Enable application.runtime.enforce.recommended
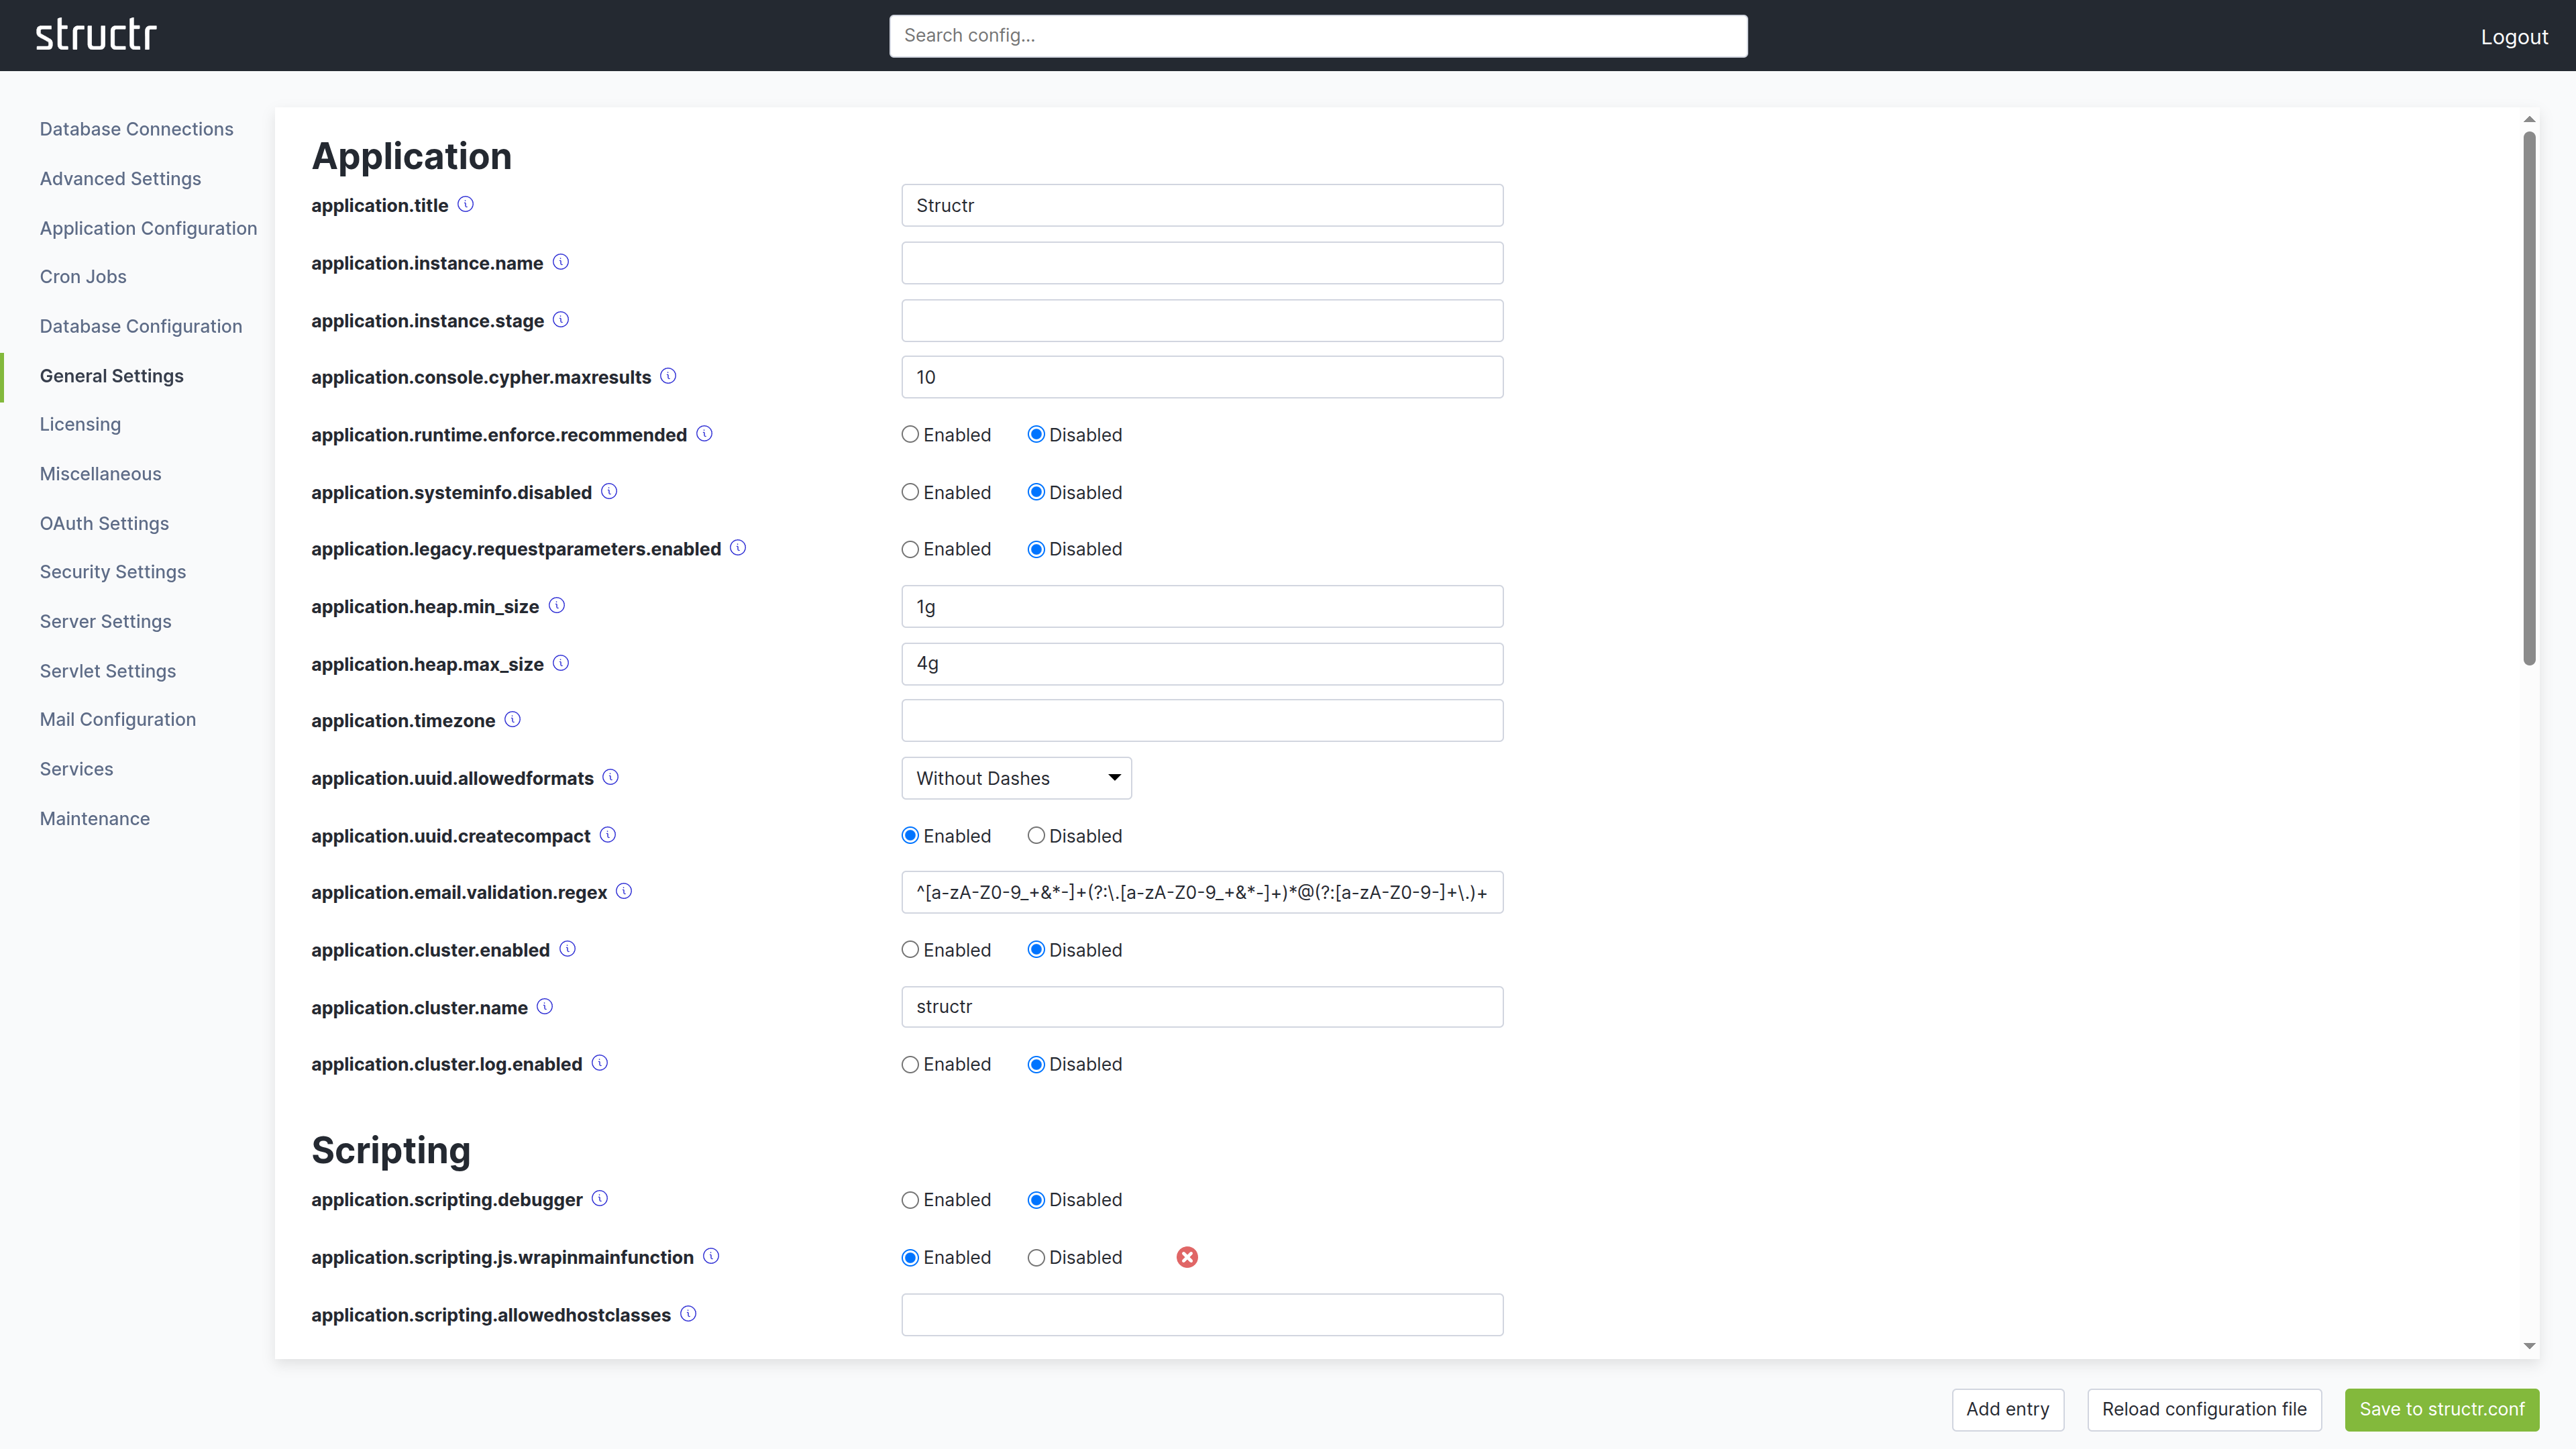The image size is (2576, 1449). tap(909, 434)
